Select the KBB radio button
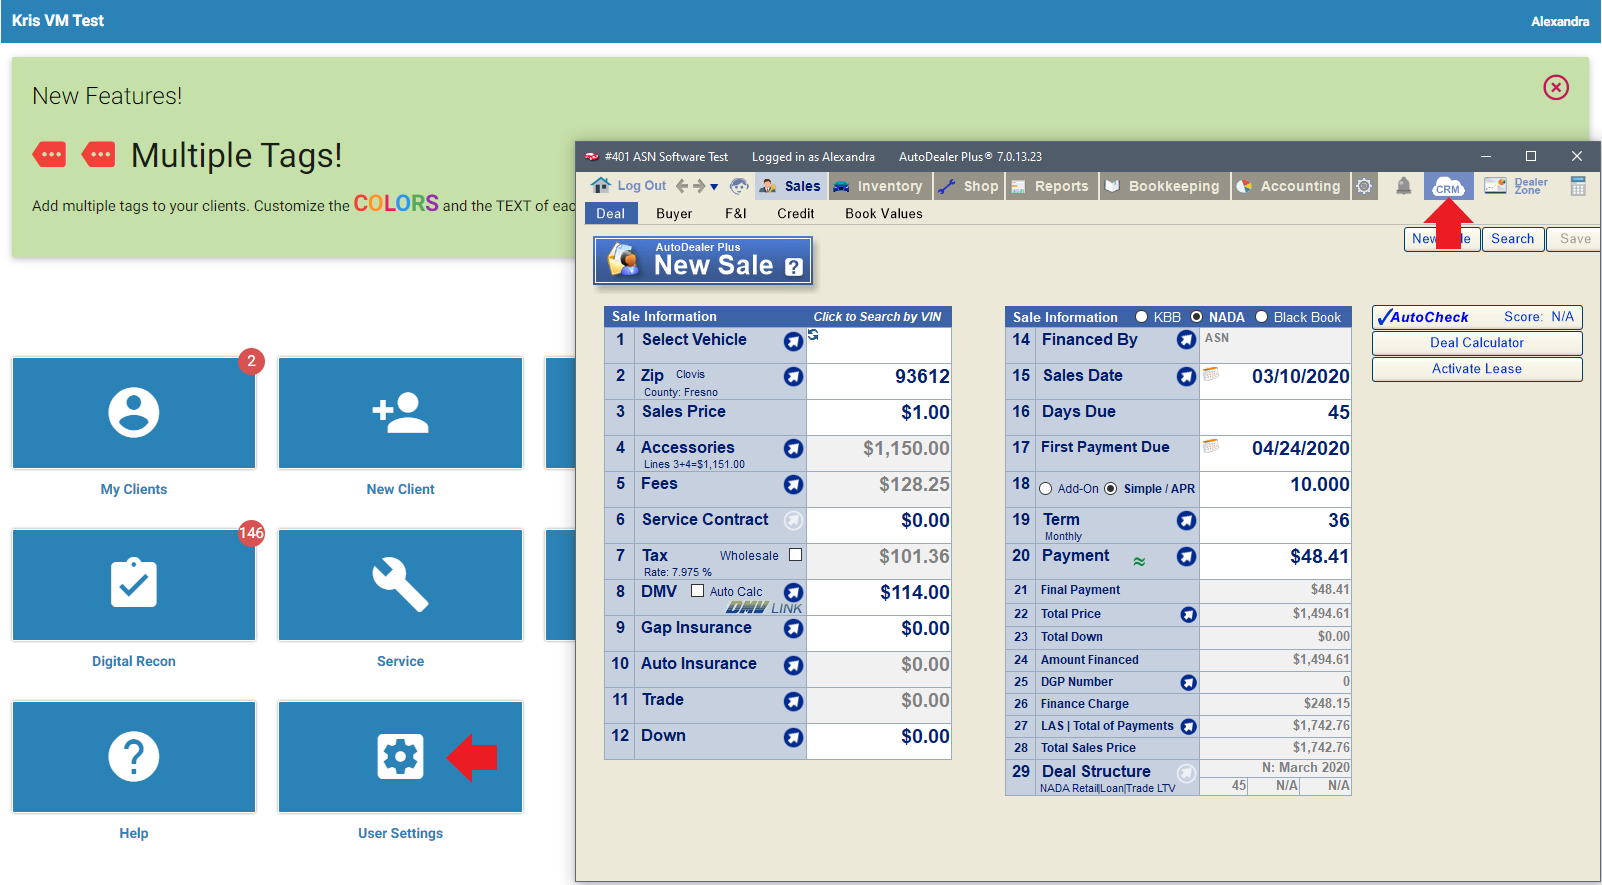This screenshot has height=885, width=1602. tap(1141, 317)
